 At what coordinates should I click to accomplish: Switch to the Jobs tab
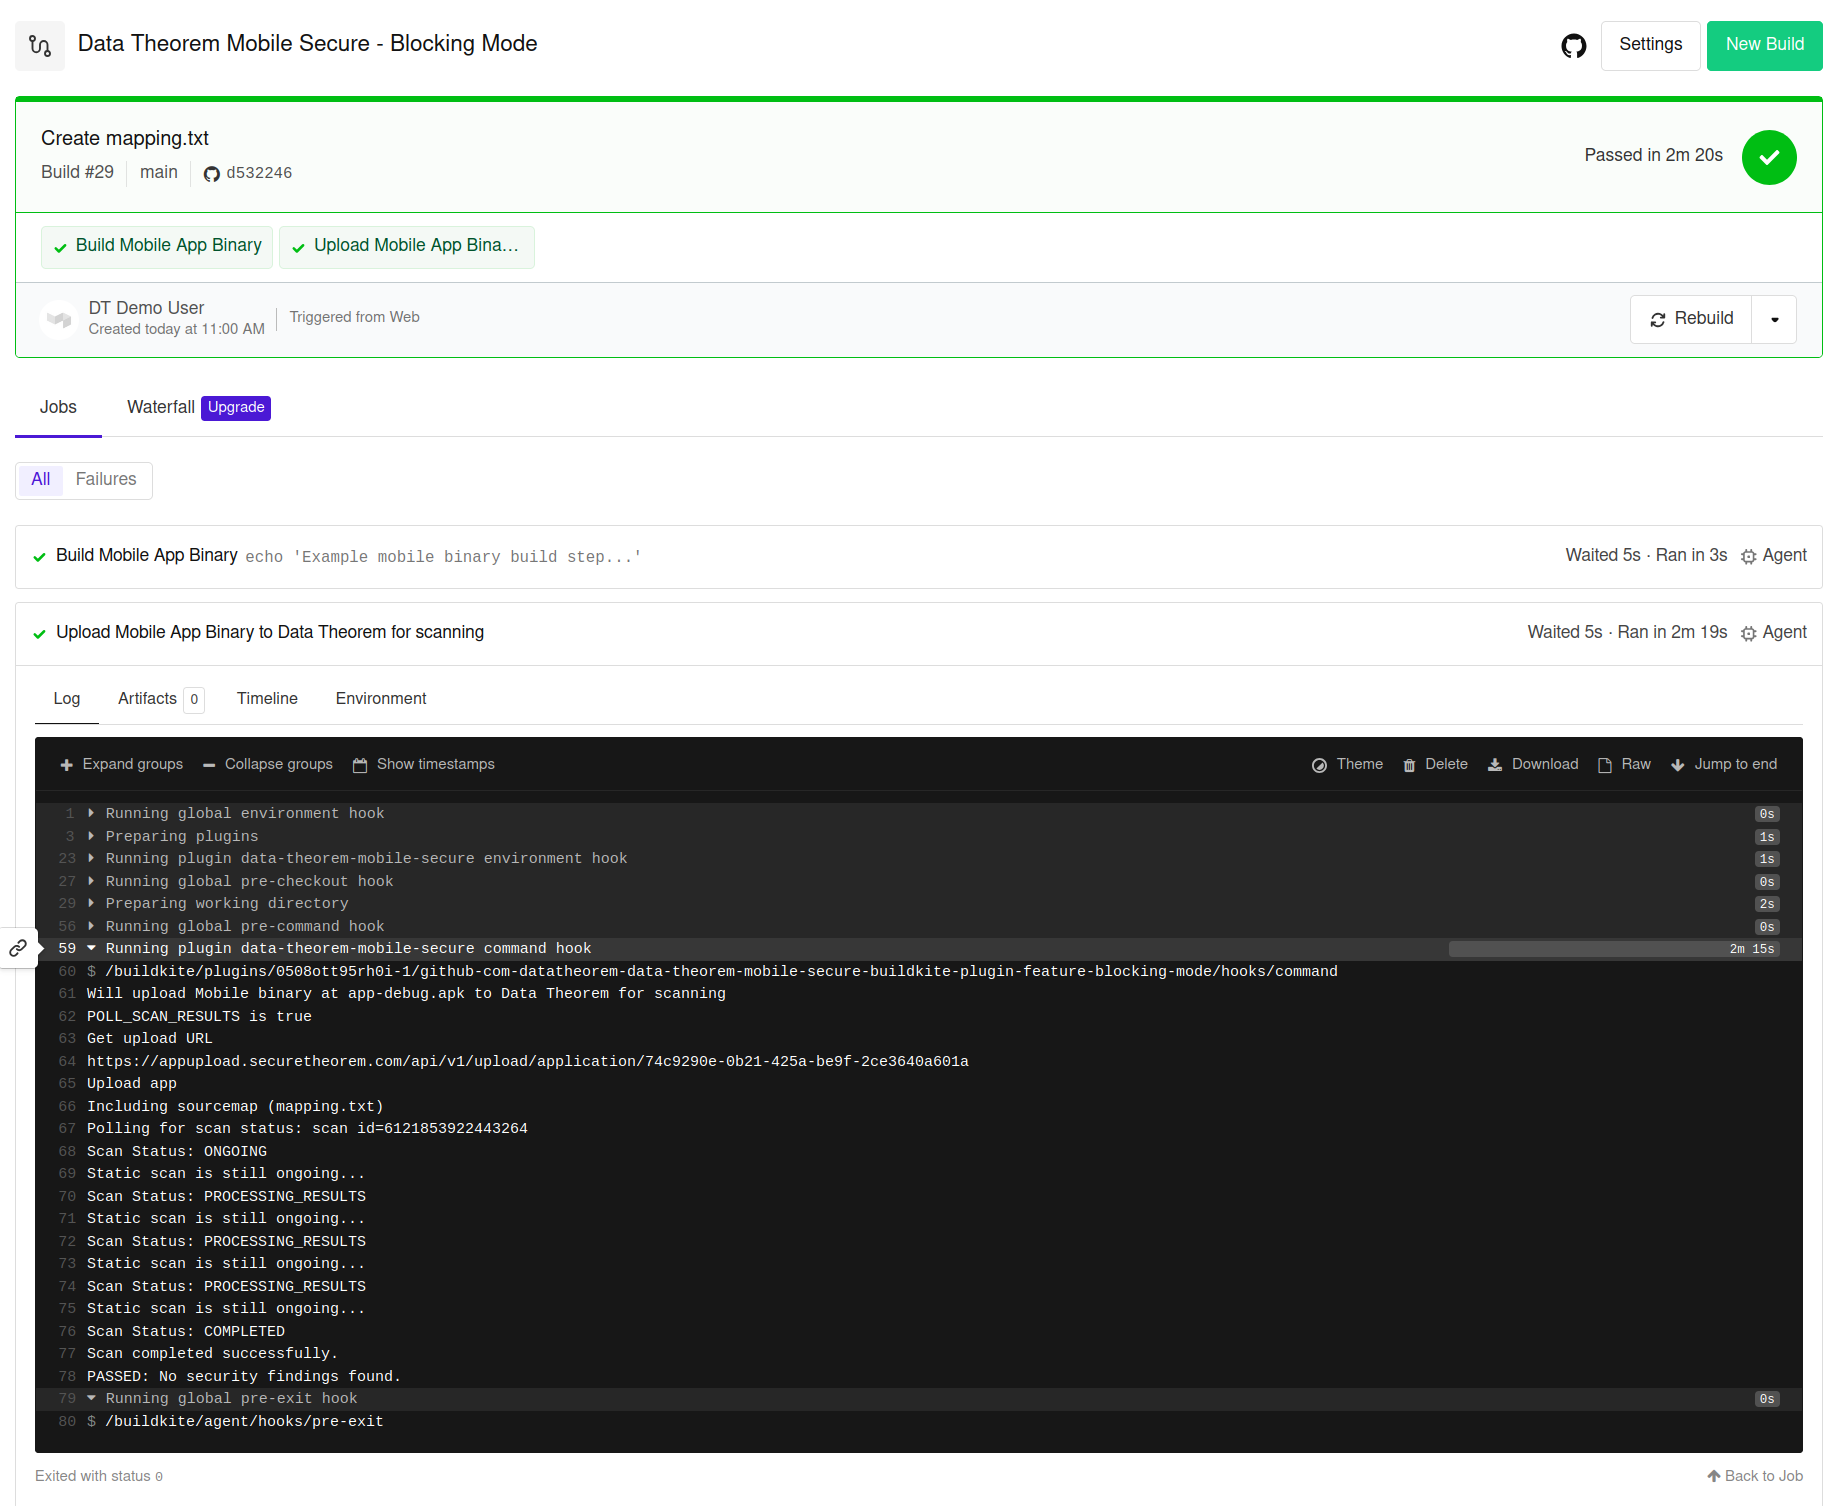coord(58,408)
